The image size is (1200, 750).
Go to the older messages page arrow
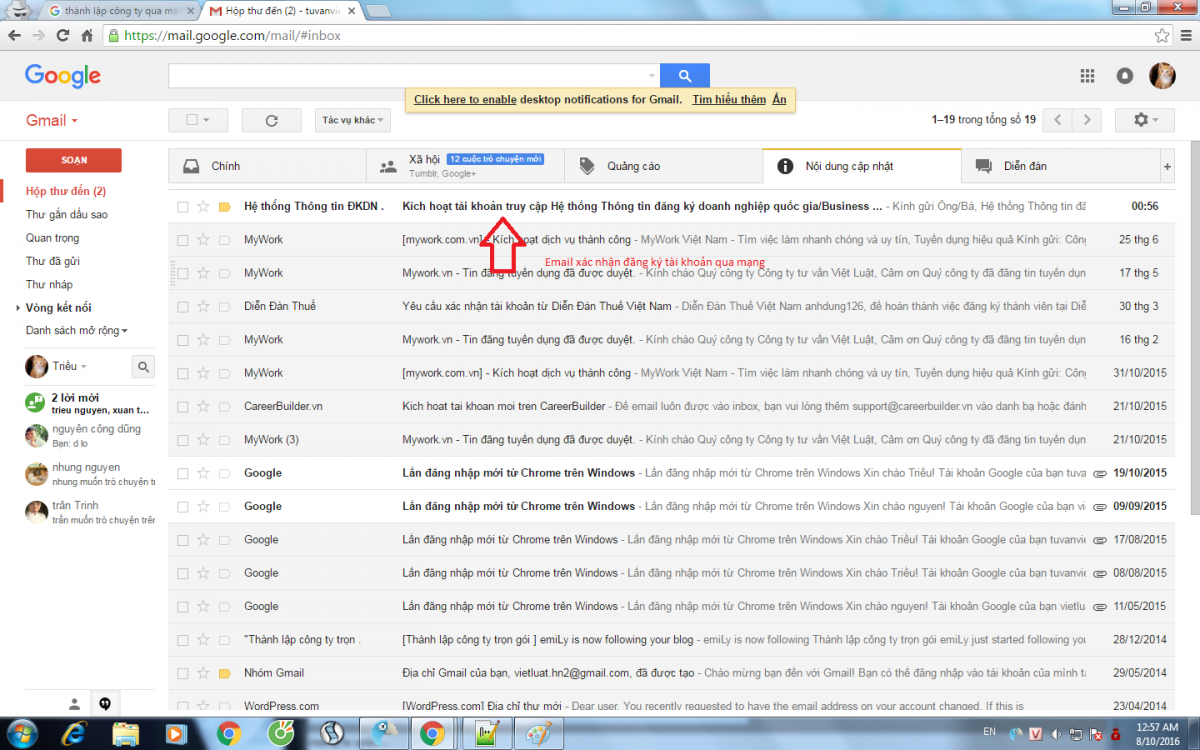point(1087,120)
